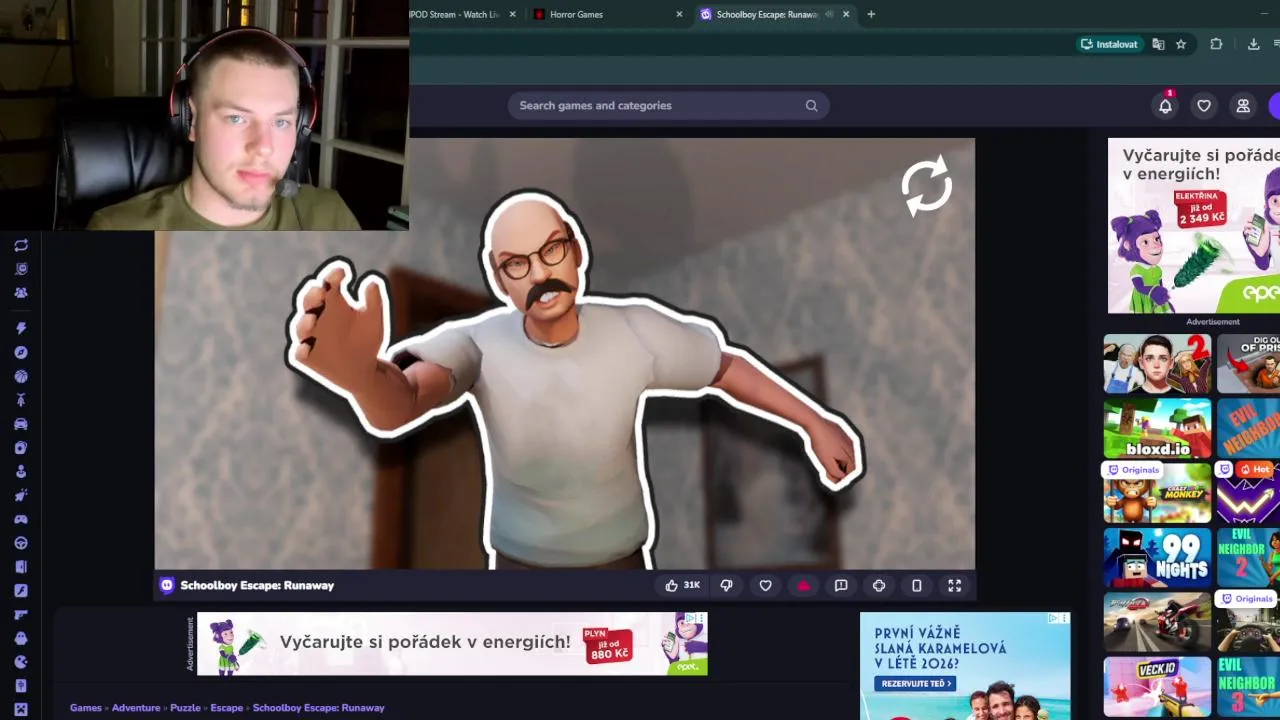Screen dimensions: 1280x720
Task: Open friends icon in site header
Action: (1243, 105)
